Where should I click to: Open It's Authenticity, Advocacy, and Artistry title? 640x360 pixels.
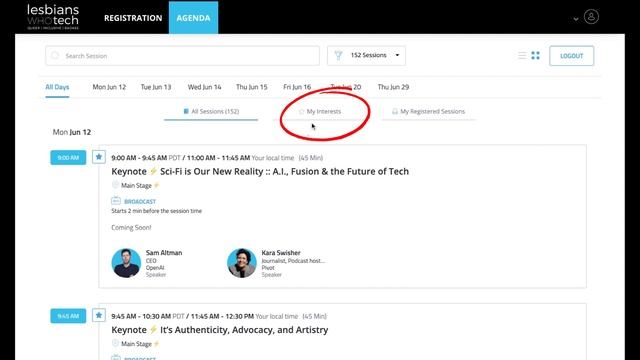pos(220,330)
